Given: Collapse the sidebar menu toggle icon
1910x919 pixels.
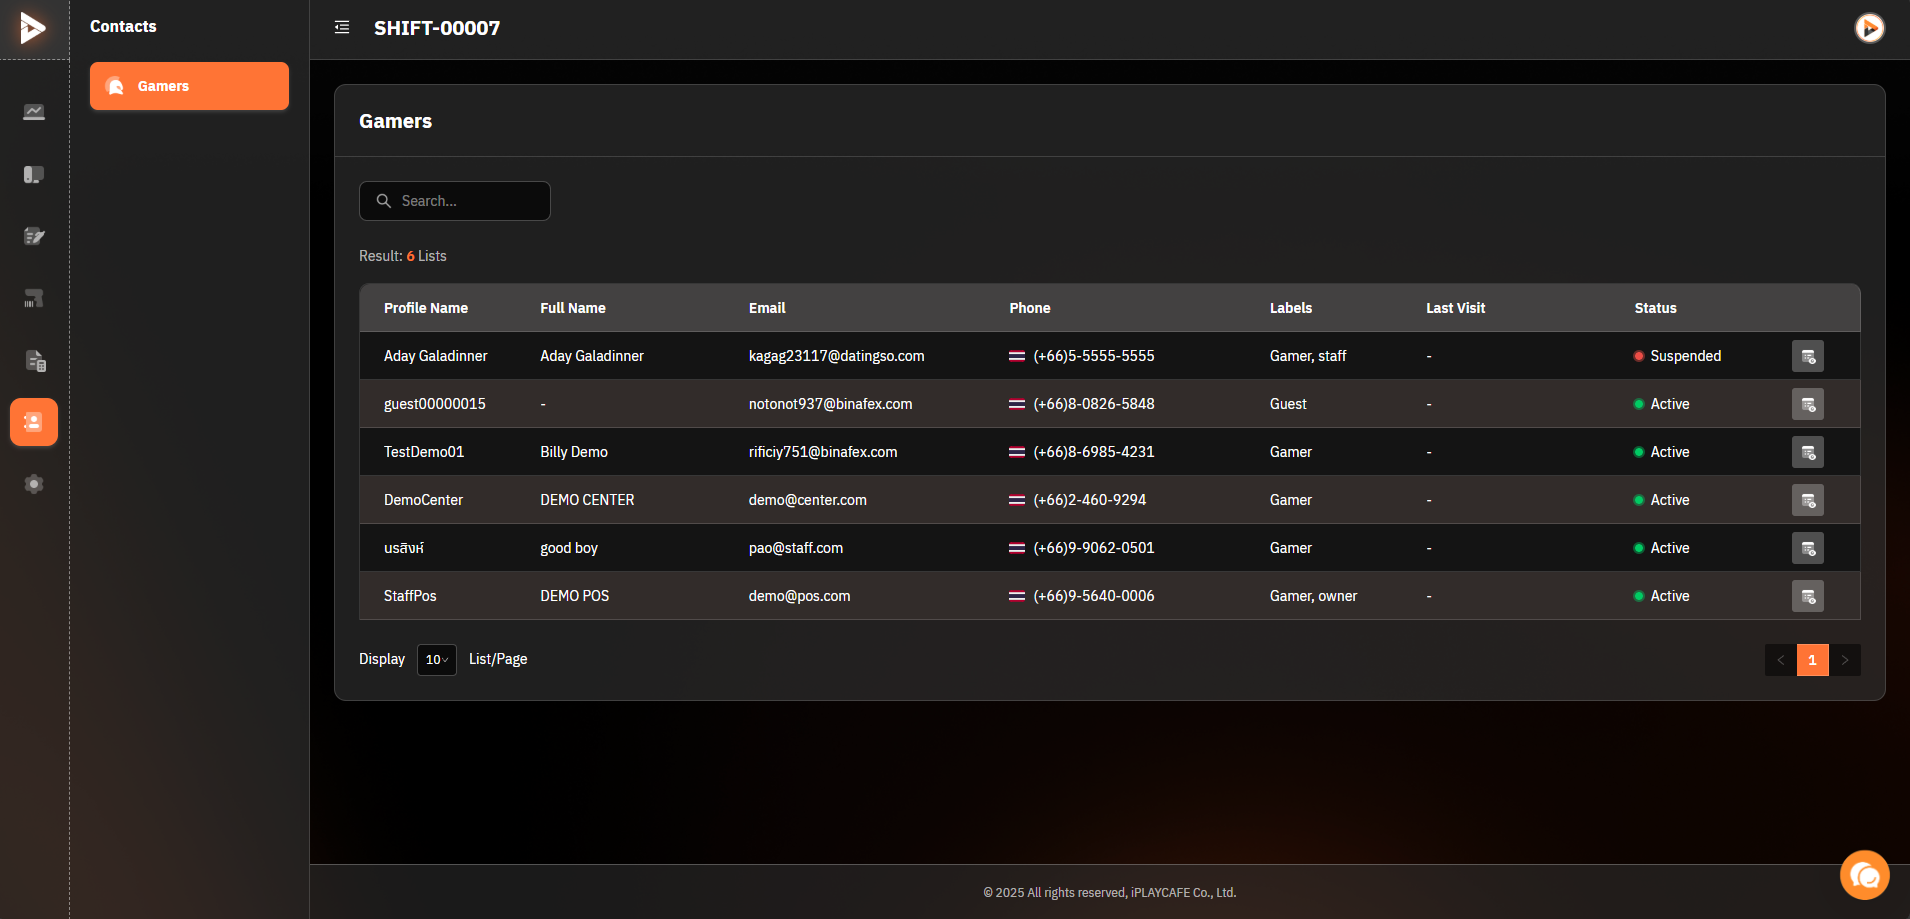Looking at the screenshot, I should tap(342, 28).
